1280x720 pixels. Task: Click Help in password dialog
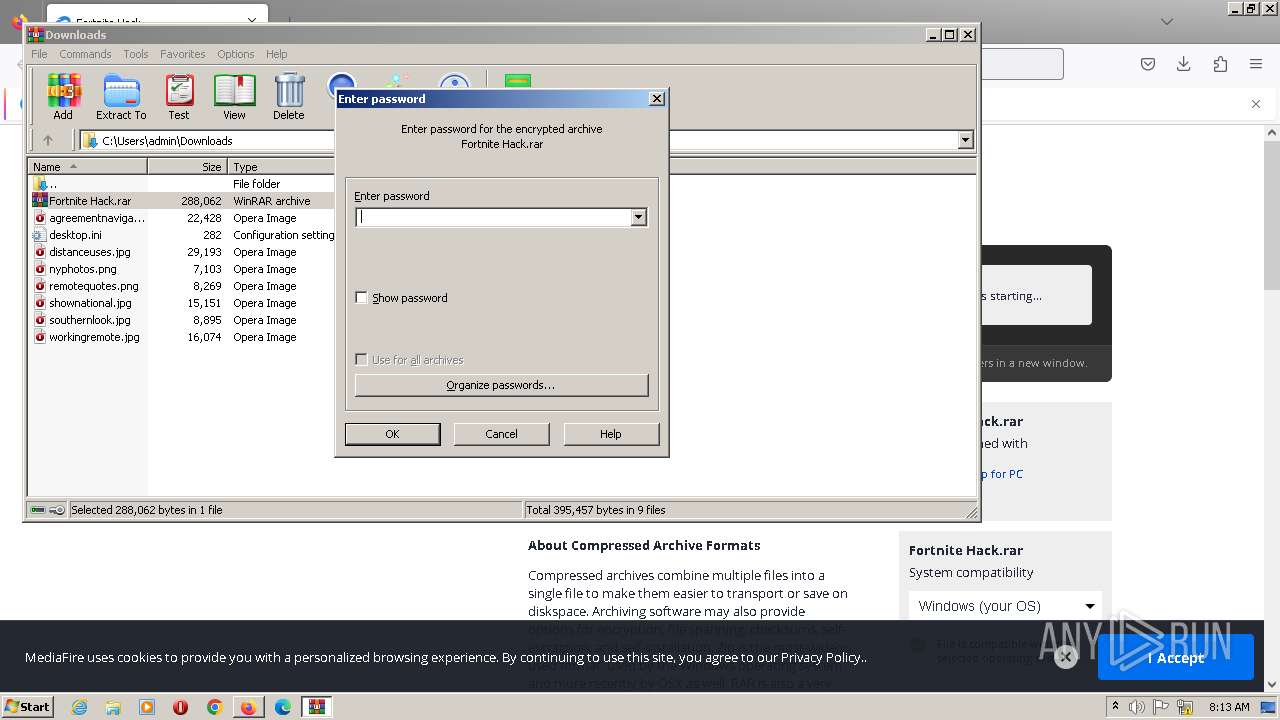tap(611, 434)
